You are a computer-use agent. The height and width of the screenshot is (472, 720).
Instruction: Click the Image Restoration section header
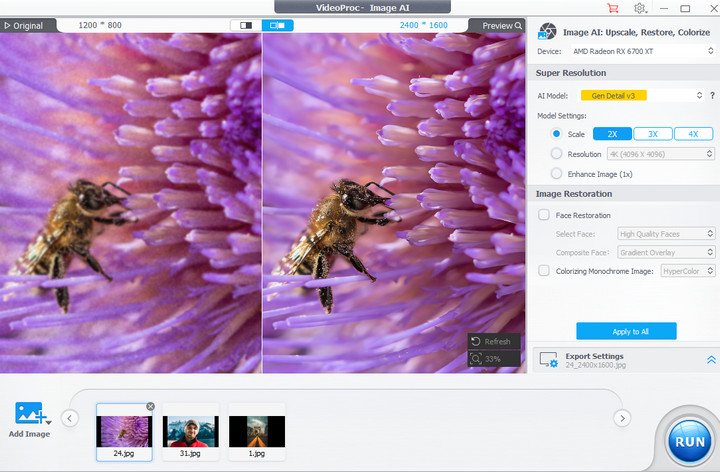pos(574,194)
